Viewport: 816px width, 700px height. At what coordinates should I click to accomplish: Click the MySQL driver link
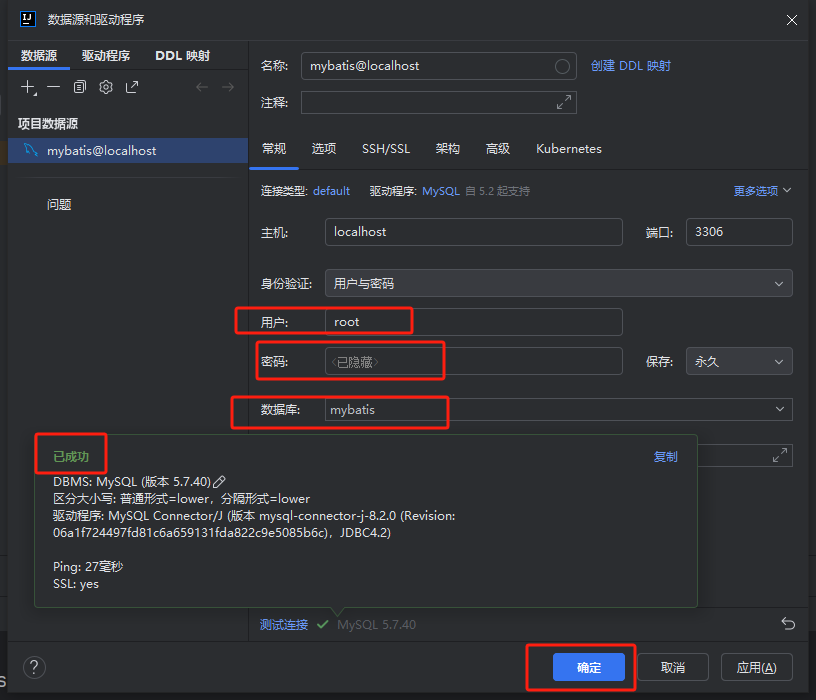[441, 191]
